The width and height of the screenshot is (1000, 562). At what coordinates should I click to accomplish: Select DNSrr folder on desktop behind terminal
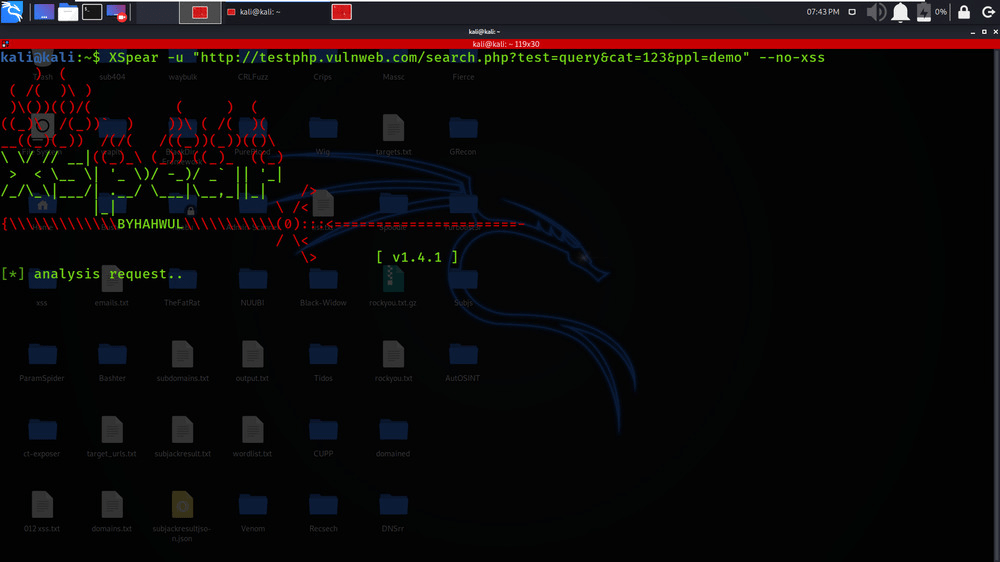(393, 512)
